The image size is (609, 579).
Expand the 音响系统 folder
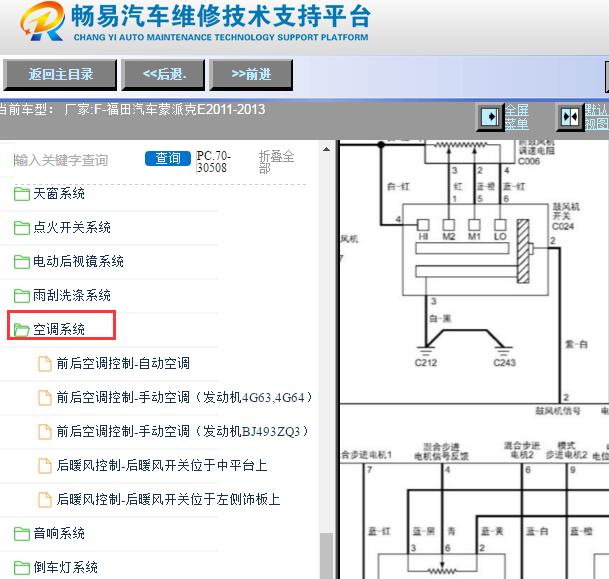[x=59, y=533]
